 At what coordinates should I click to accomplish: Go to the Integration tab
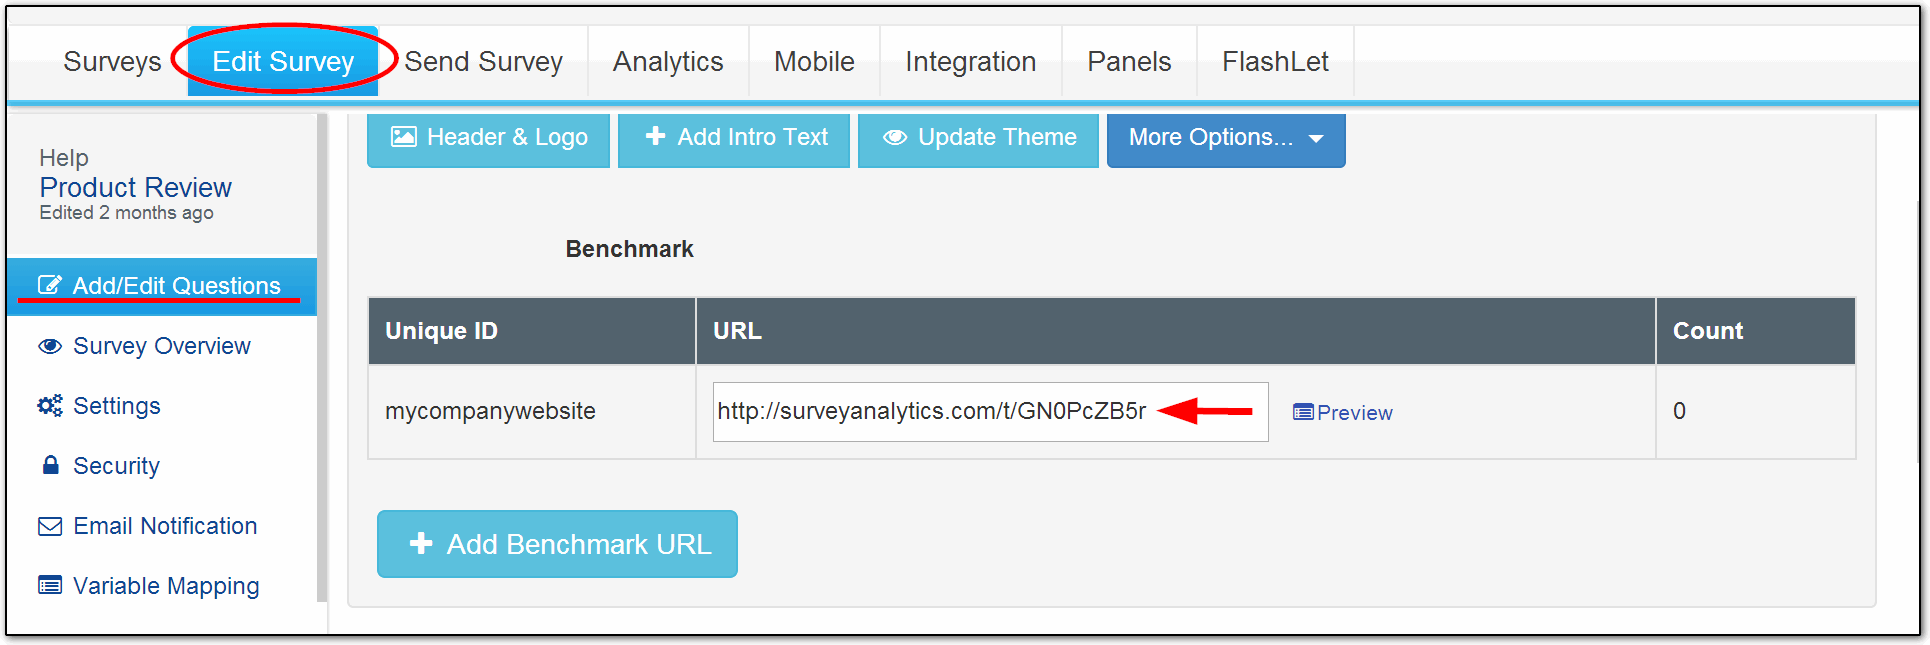970,62
